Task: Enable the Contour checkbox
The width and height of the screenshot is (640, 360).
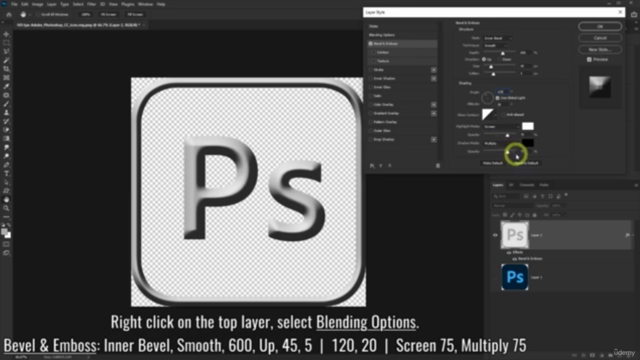Action: point(374,52)
